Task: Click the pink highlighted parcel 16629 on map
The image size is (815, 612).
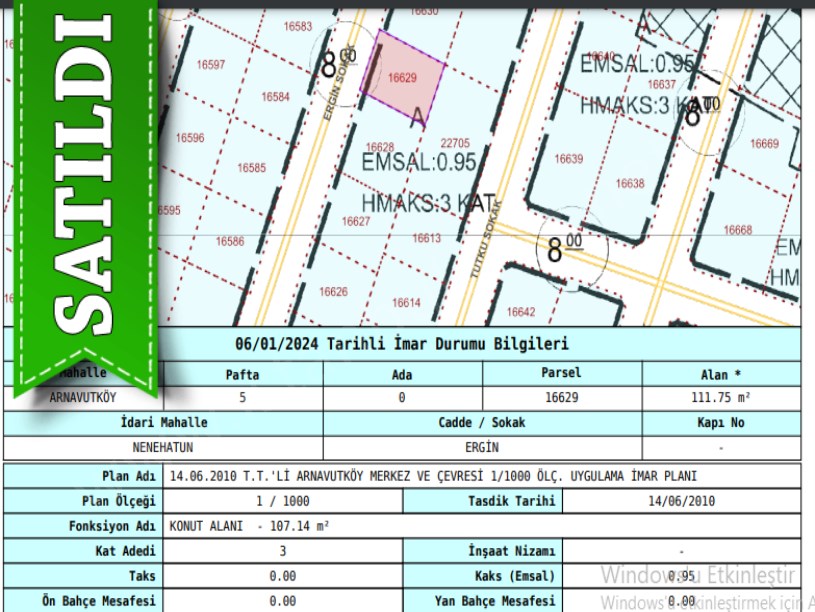Action: tap(402, 76)
